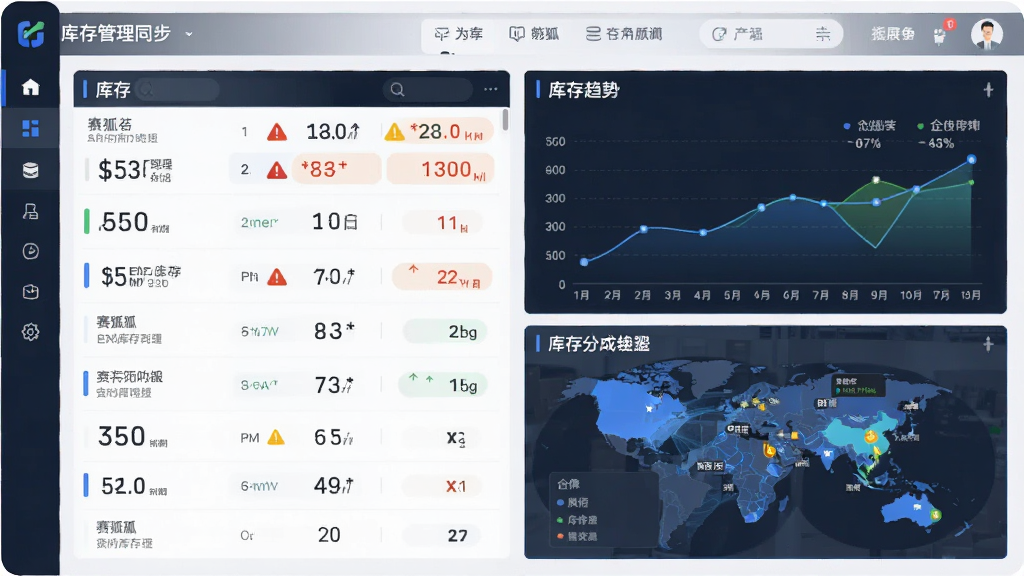Click the first blue data point at 1月
Image resolution: width=1024 pixels, height=576 pixels.
[x=584, y=262]
